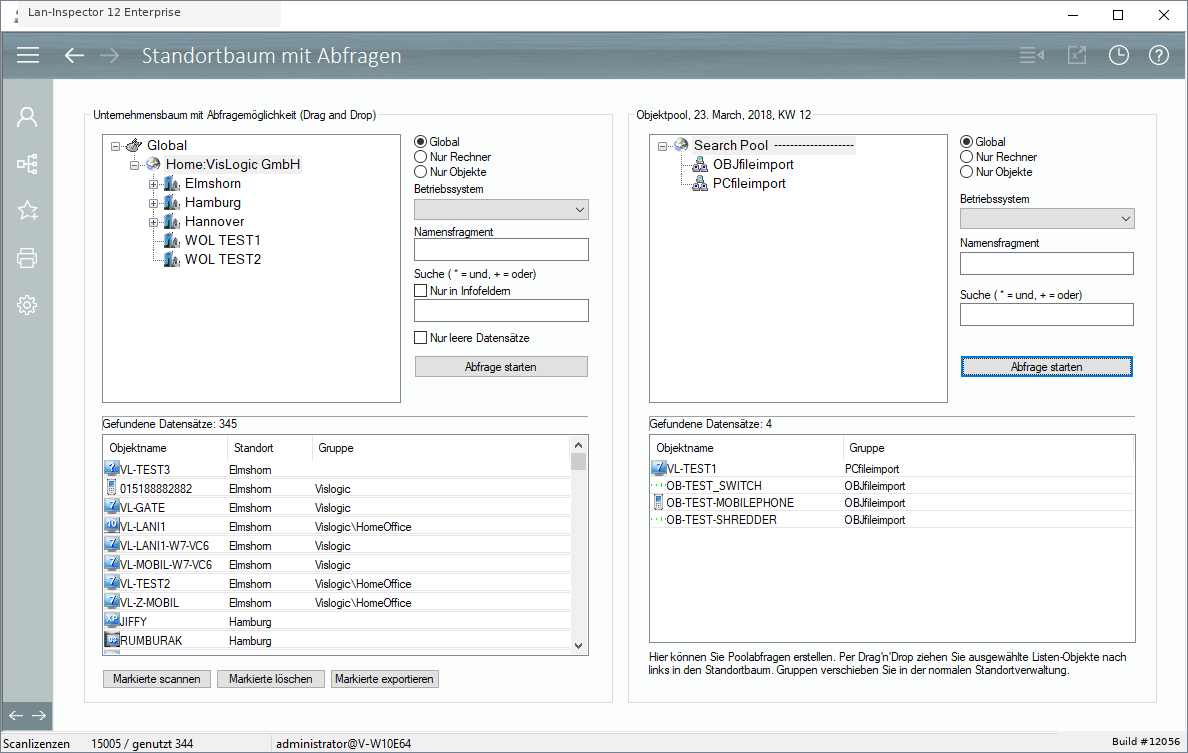The width and height of the screenshot is (1188, 753).
Task: Enable Nur leere Datensätze checkbox
Action: click(420, 338)
